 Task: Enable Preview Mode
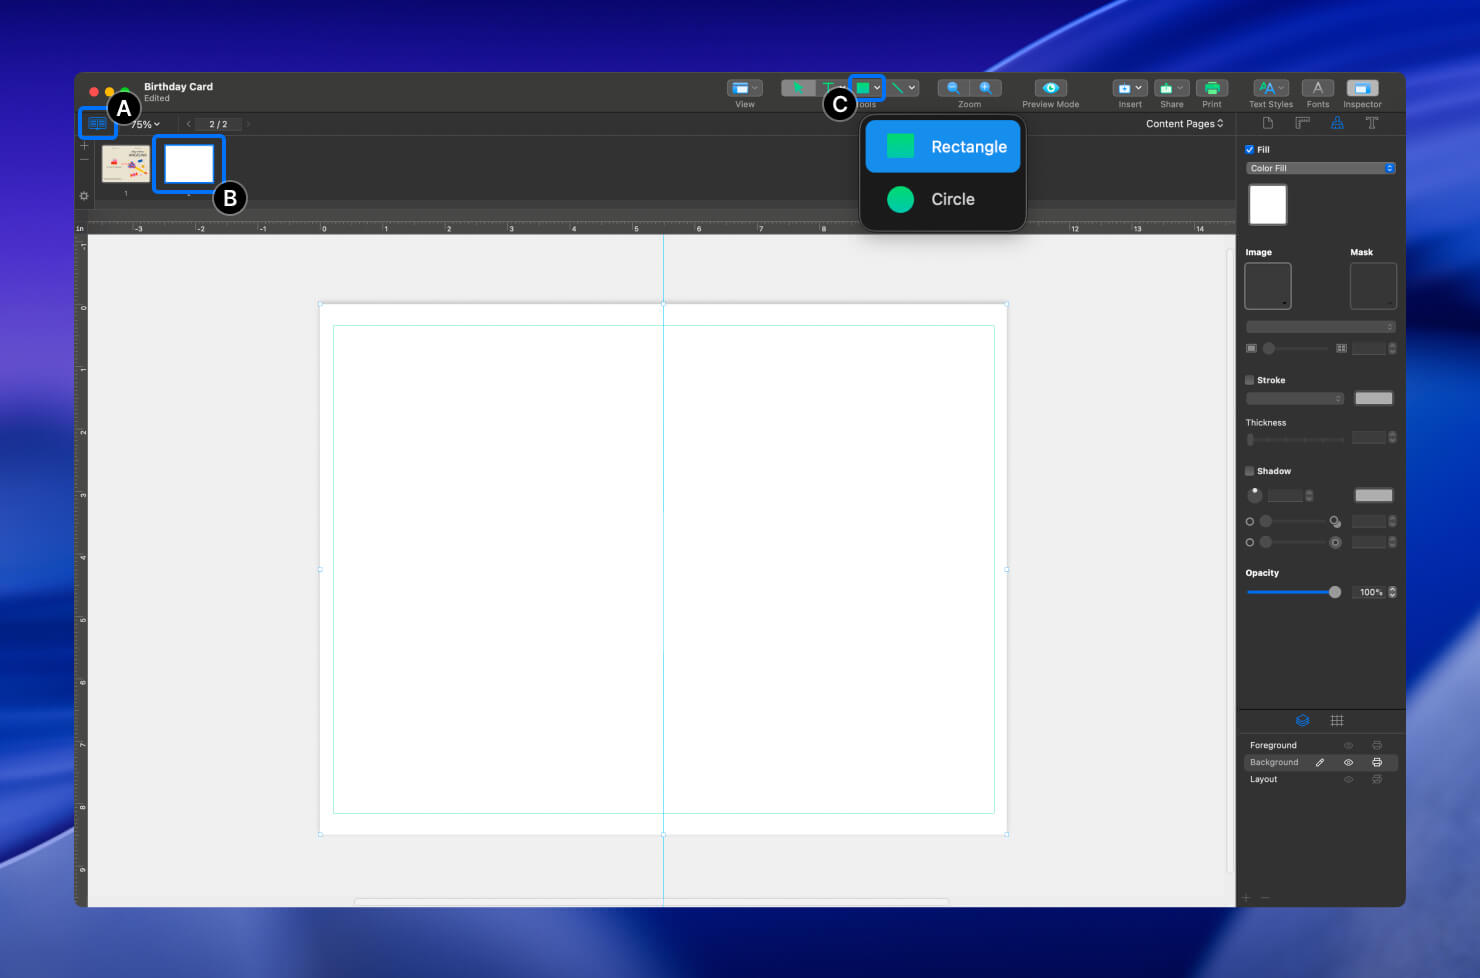(x=1050, y=88)
